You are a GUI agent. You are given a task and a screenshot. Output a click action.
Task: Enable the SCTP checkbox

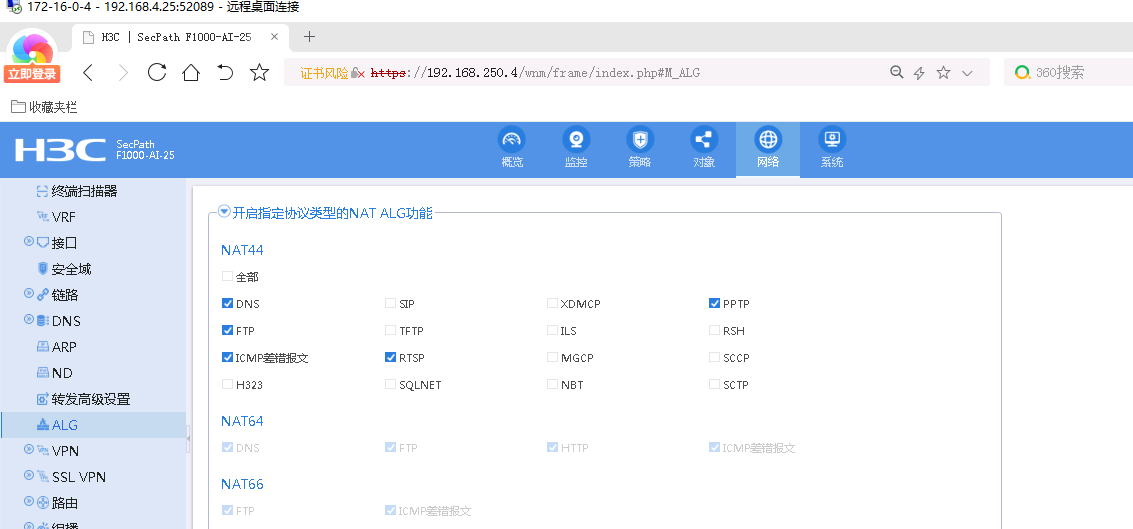tap(715, 384)
